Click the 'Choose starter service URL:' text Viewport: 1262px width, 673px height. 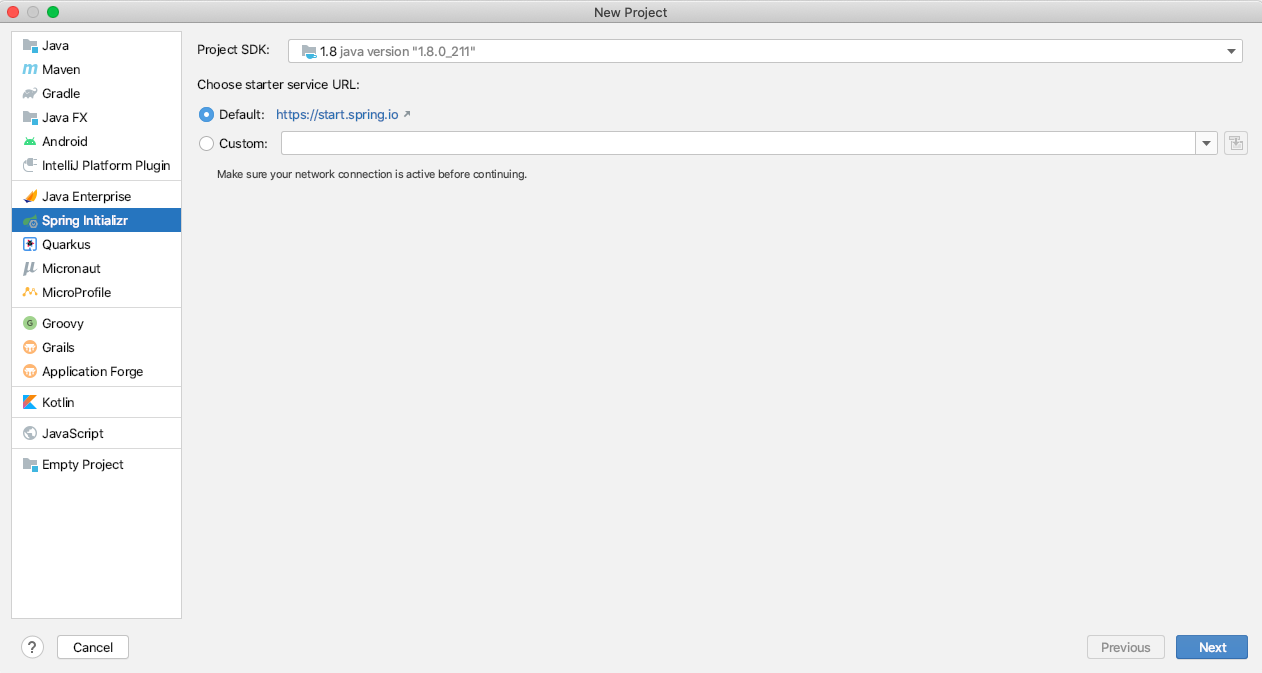coord(278,85)
